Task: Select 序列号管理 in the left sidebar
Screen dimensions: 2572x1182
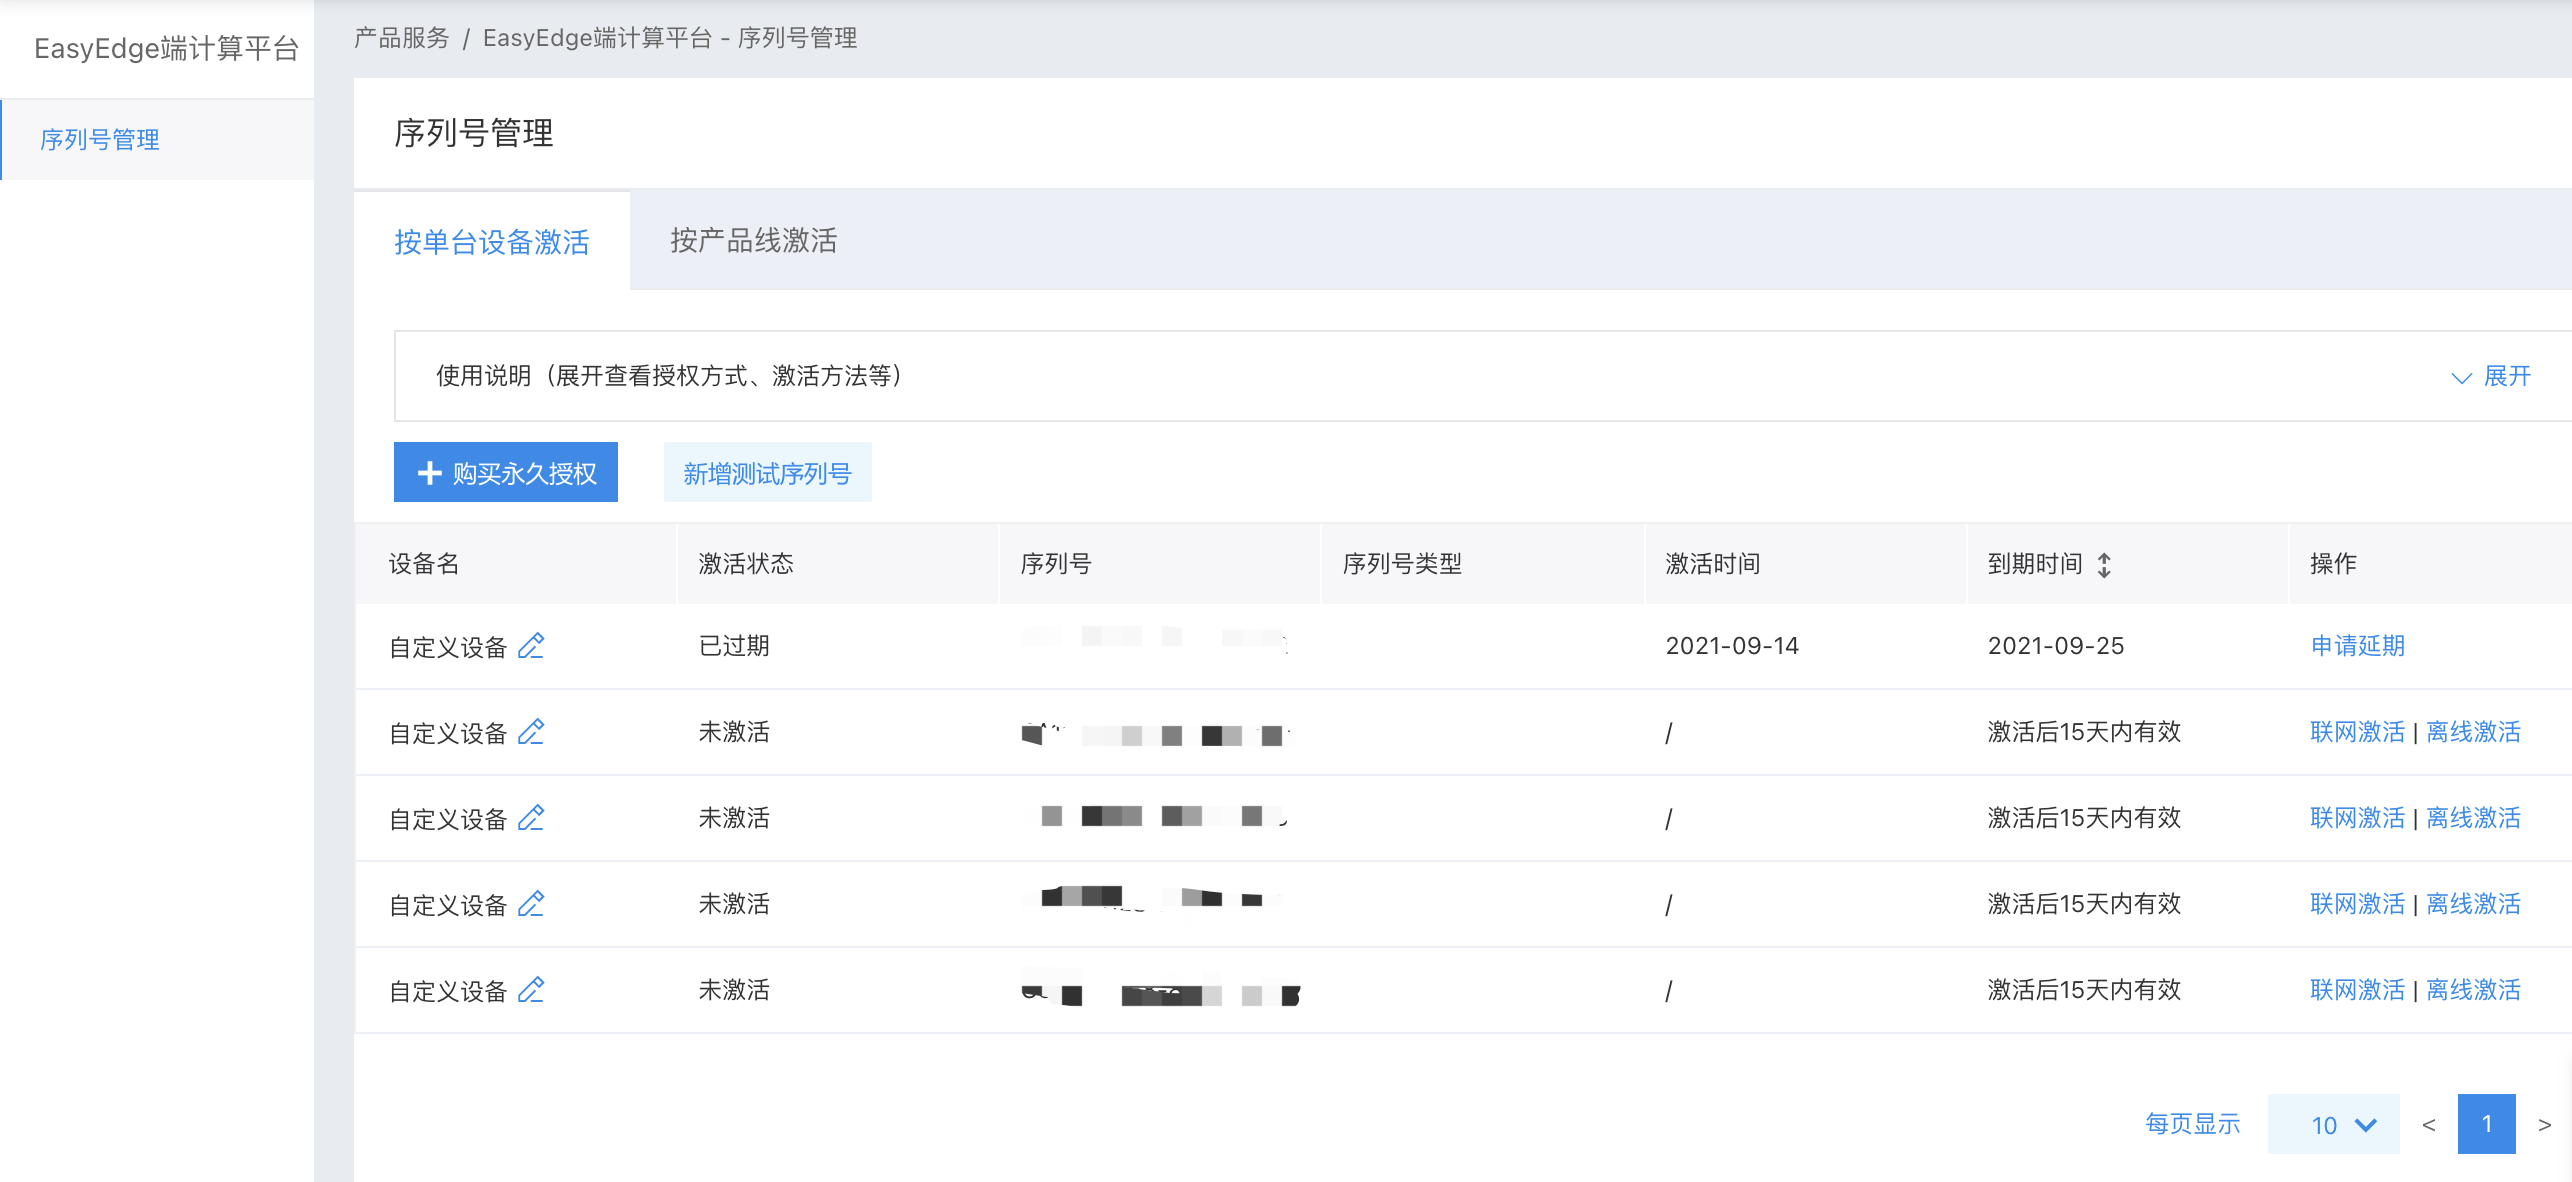Action: (x=158, y=140)
